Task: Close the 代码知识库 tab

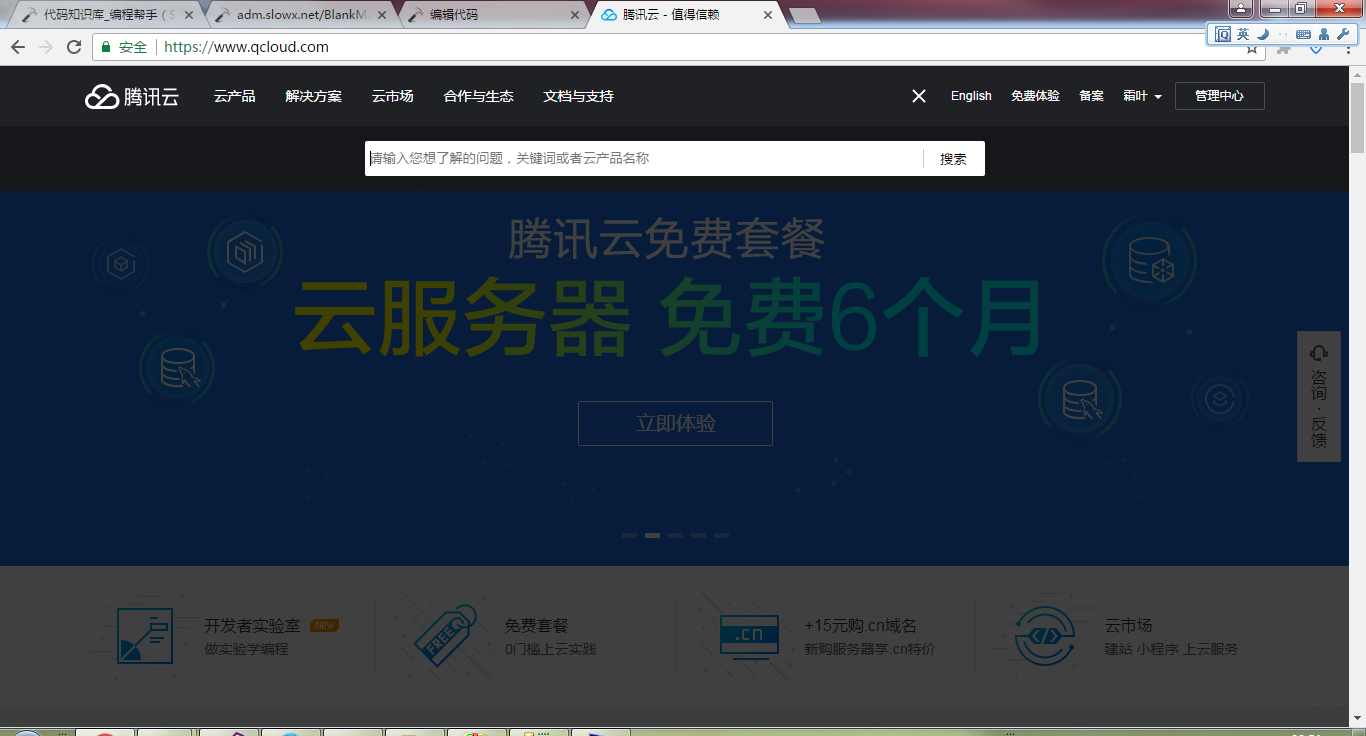Action: 189,15
